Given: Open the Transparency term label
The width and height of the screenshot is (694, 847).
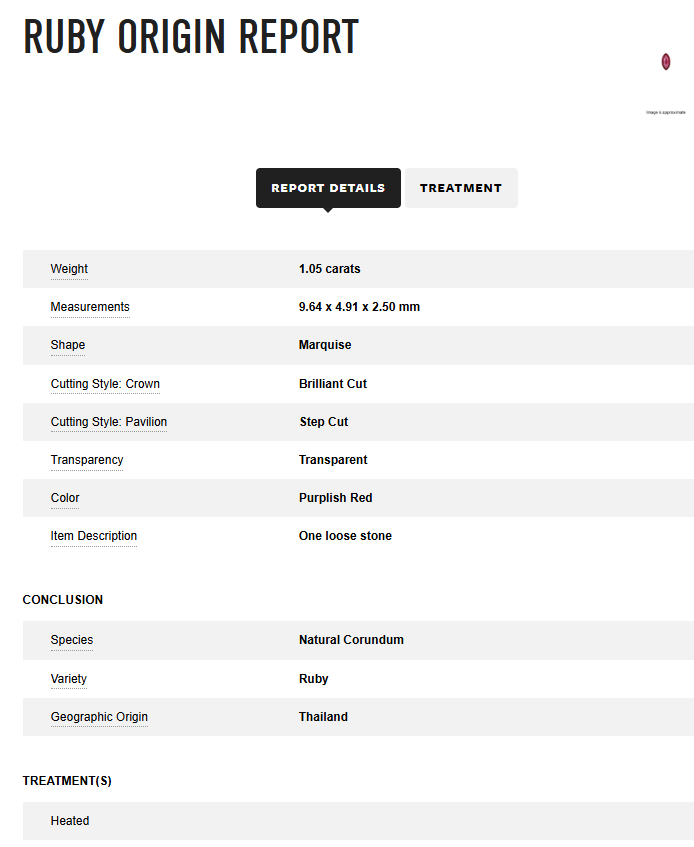Looking at the screenshot, I should (x=87, y=460).
